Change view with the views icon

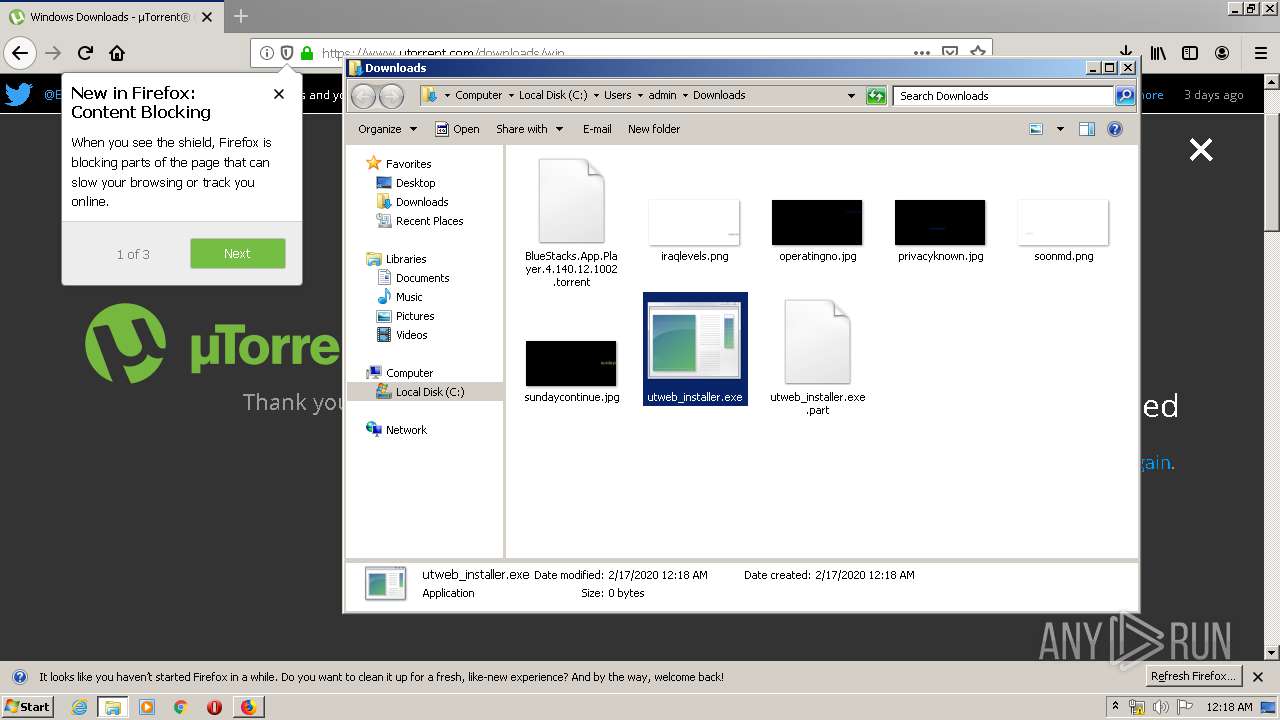click(x=1036, y=129)
